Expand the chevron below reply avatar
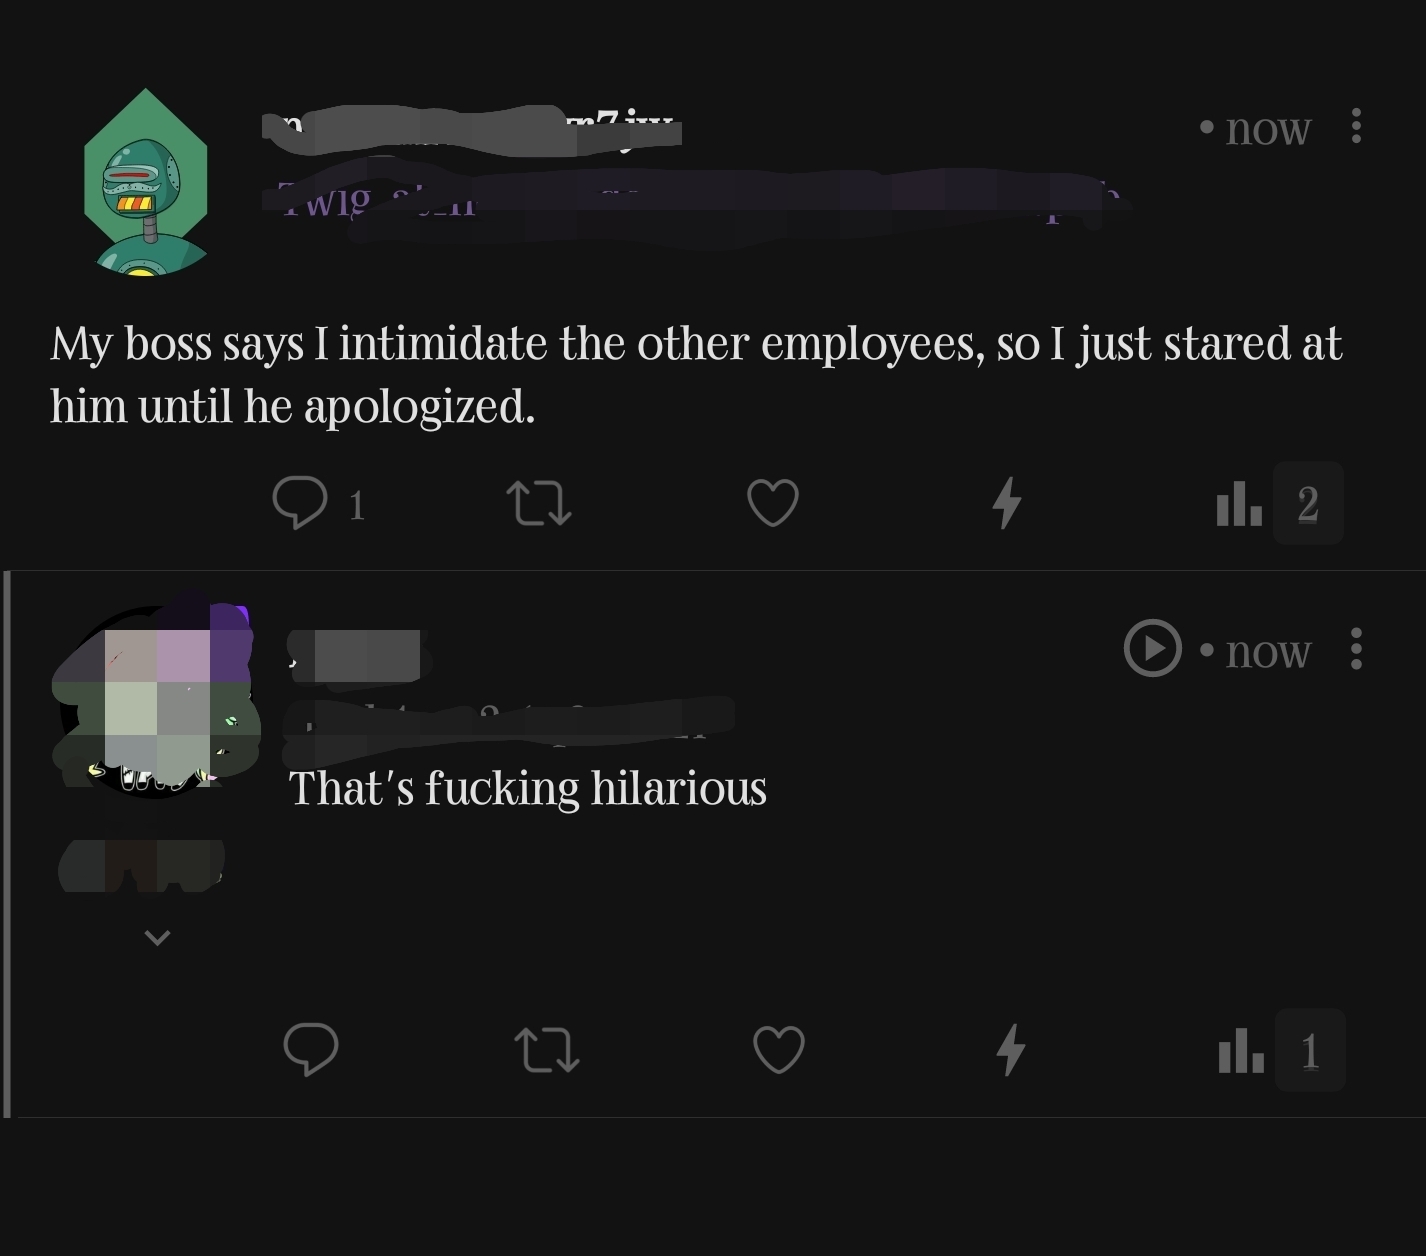Viewport: 1426px width, 1256px height. [x=157, y=937]
